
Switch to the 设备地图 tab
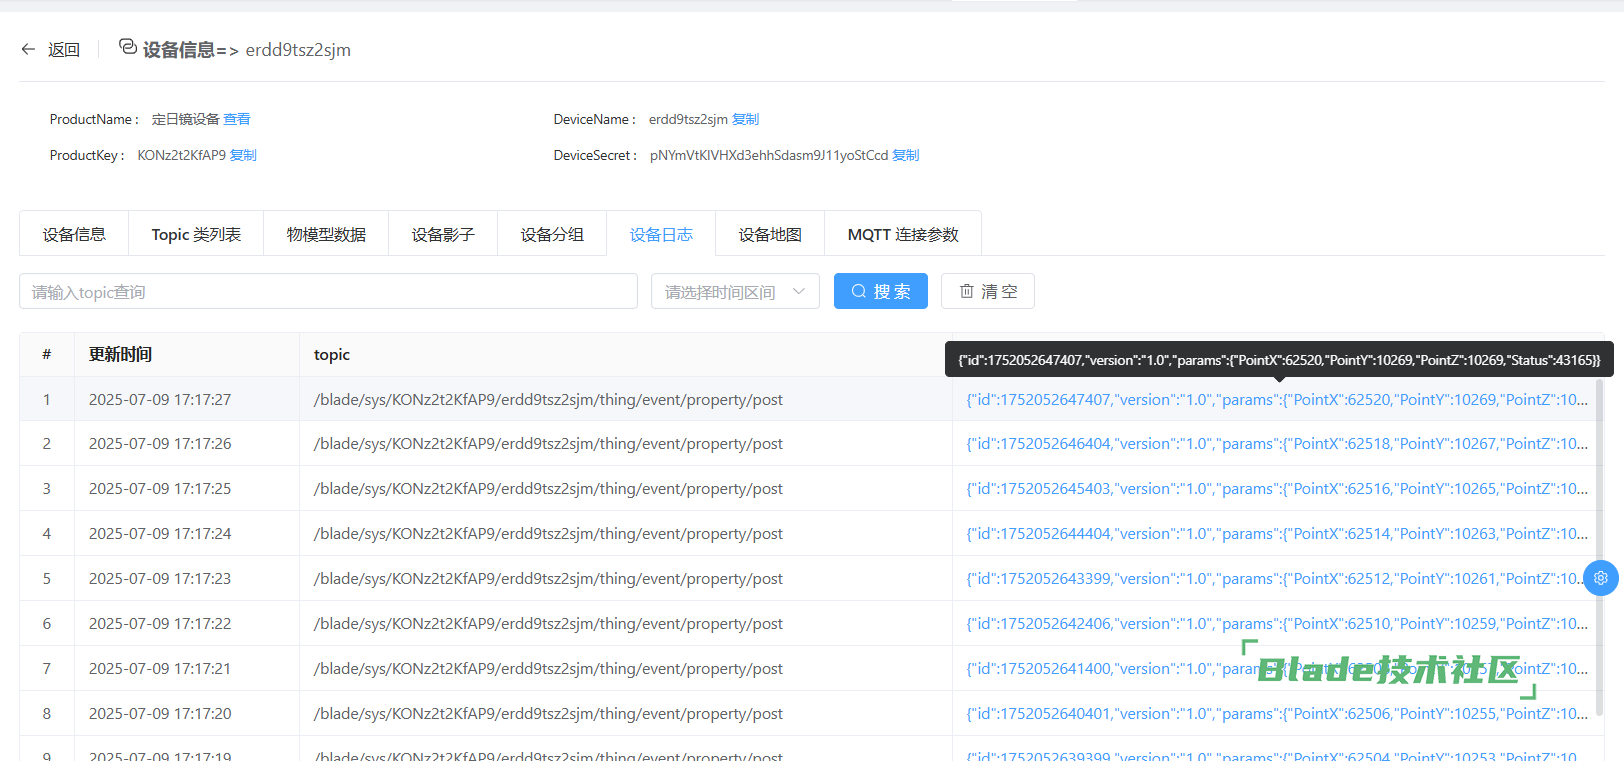770,234
